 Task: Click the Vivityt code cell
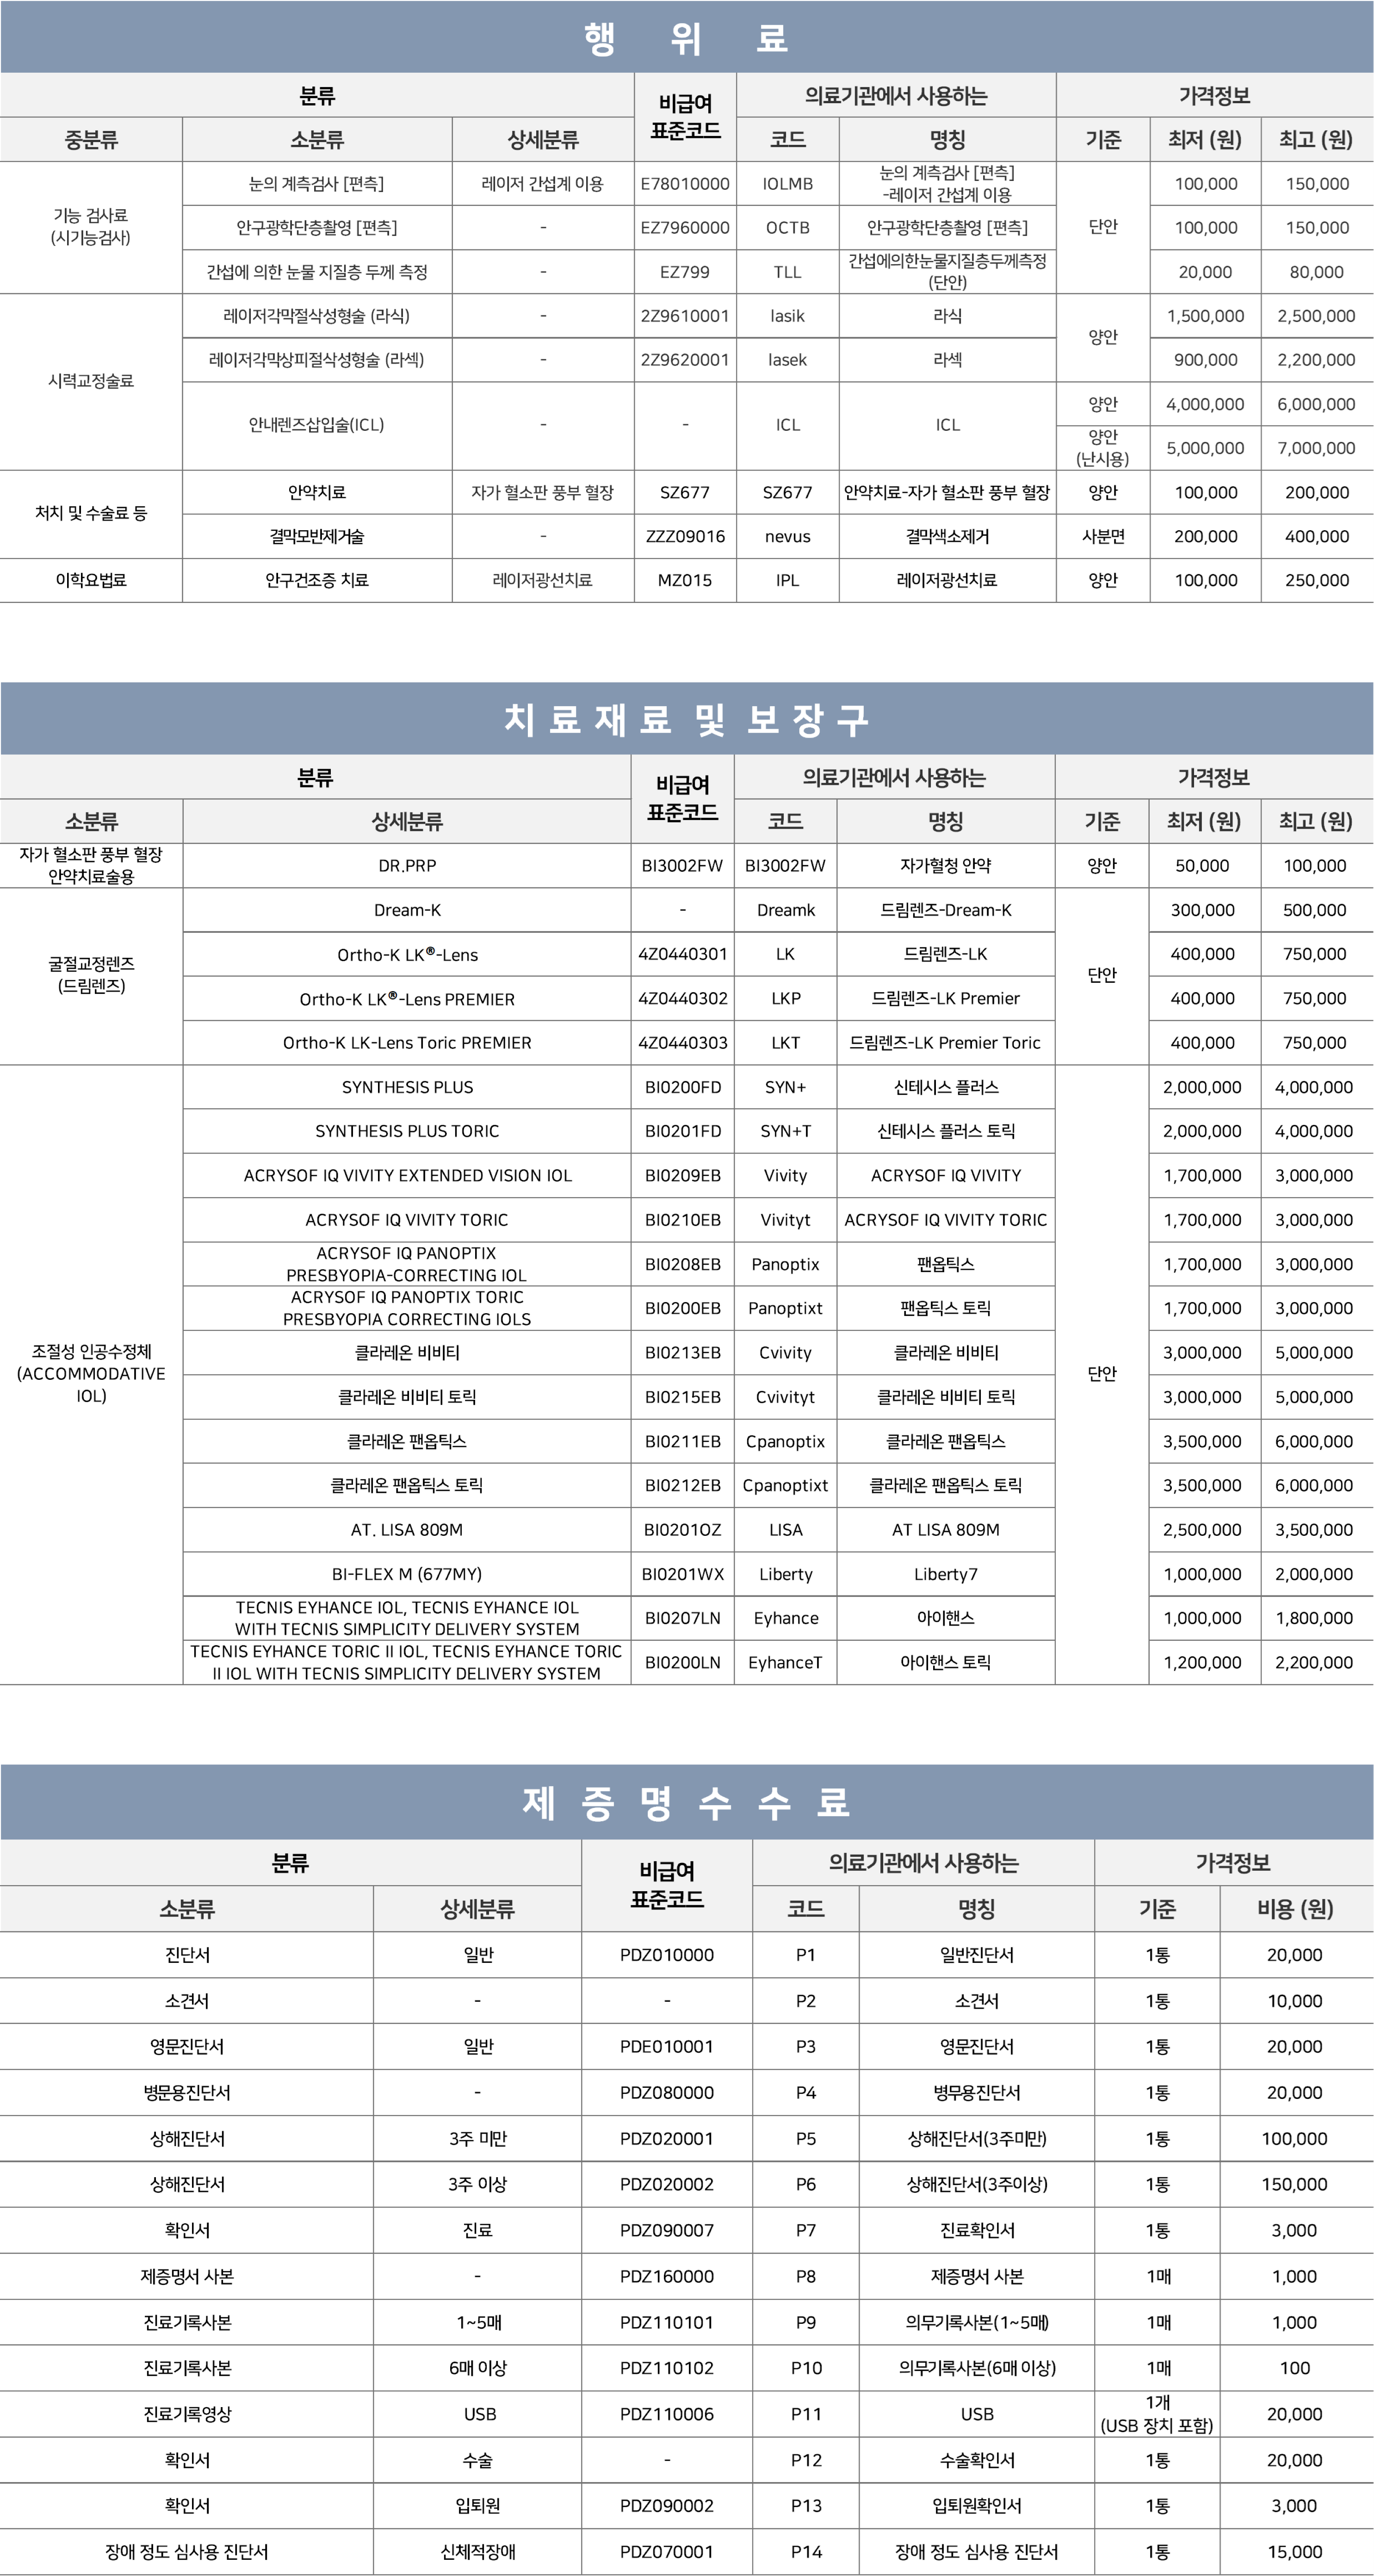point(785,1220)
